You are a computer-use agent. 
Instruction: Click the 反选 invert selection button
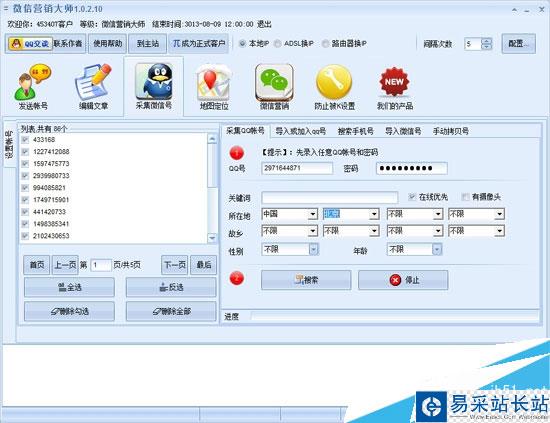(171, 287)
